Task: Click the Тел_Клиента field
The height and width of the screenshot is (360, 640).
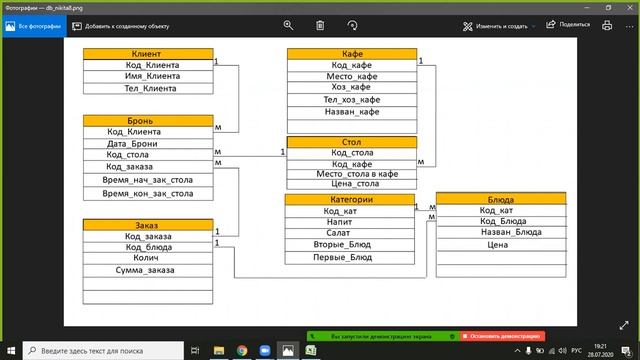Action: (148, 88)
